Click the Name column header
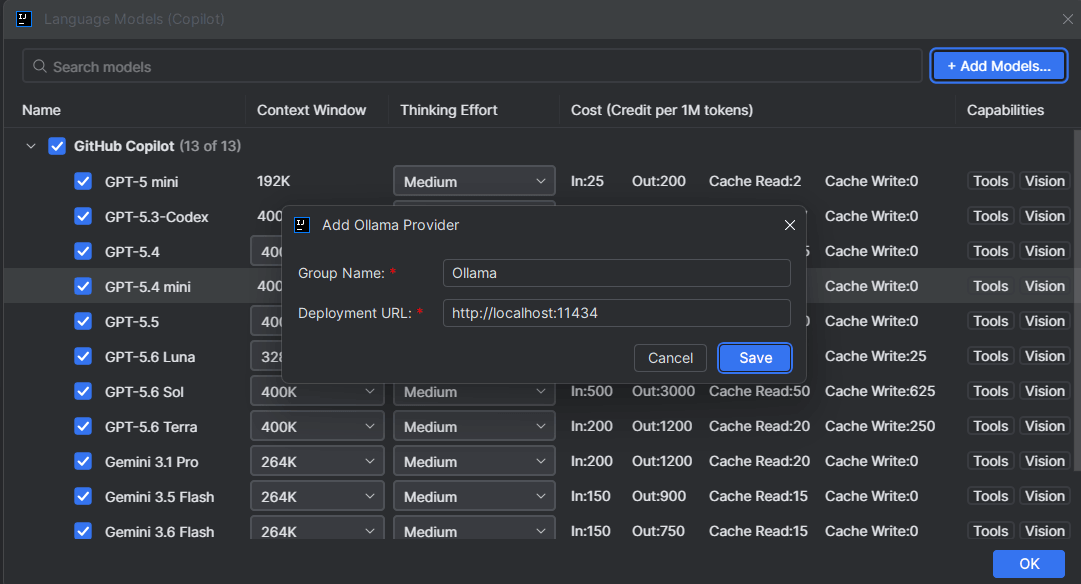Image resolution: width=1081 pixels, height=584 pixels. [x=41, y=110]
